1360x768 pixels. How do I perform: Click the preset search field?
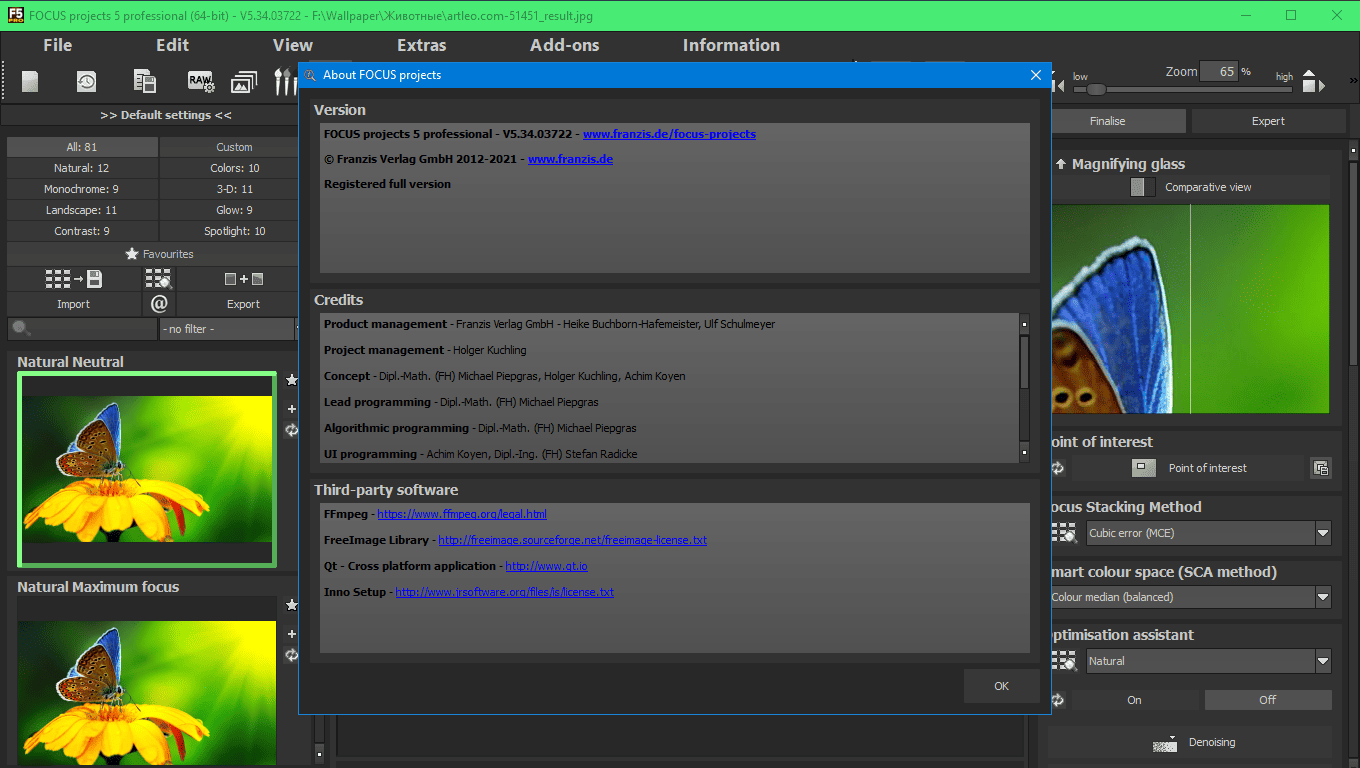82,329
